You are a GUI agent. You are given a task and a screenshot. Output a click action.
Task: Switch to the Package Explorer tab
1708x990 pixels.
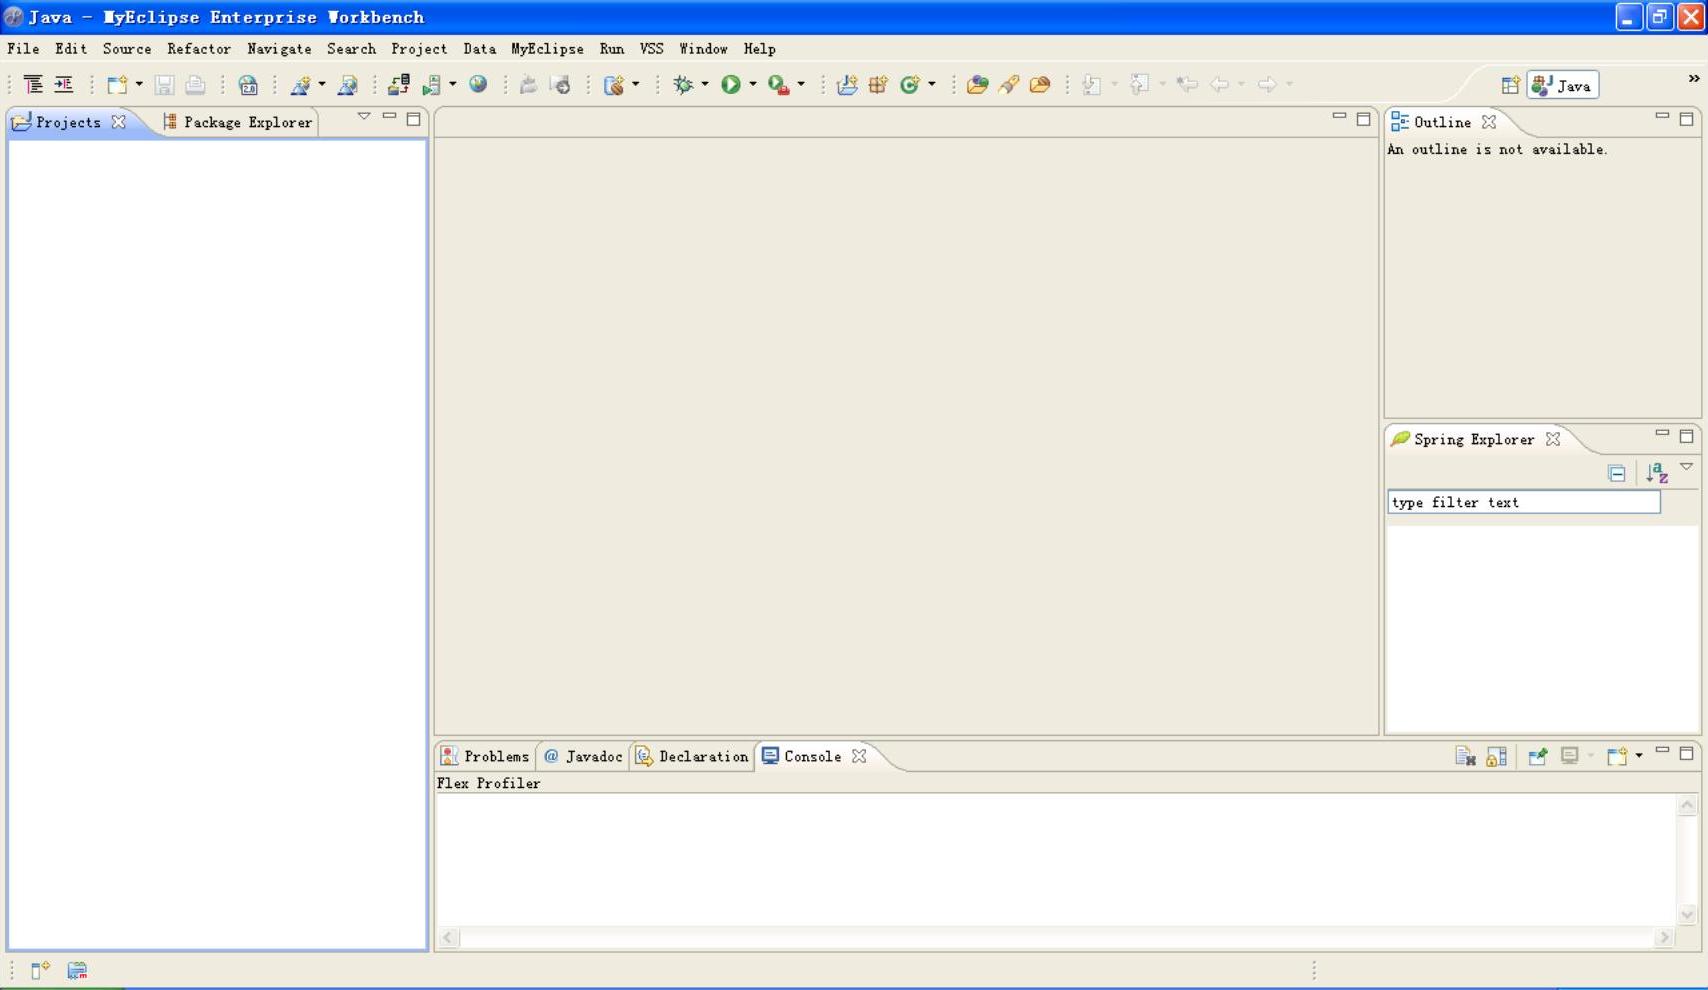238,122
